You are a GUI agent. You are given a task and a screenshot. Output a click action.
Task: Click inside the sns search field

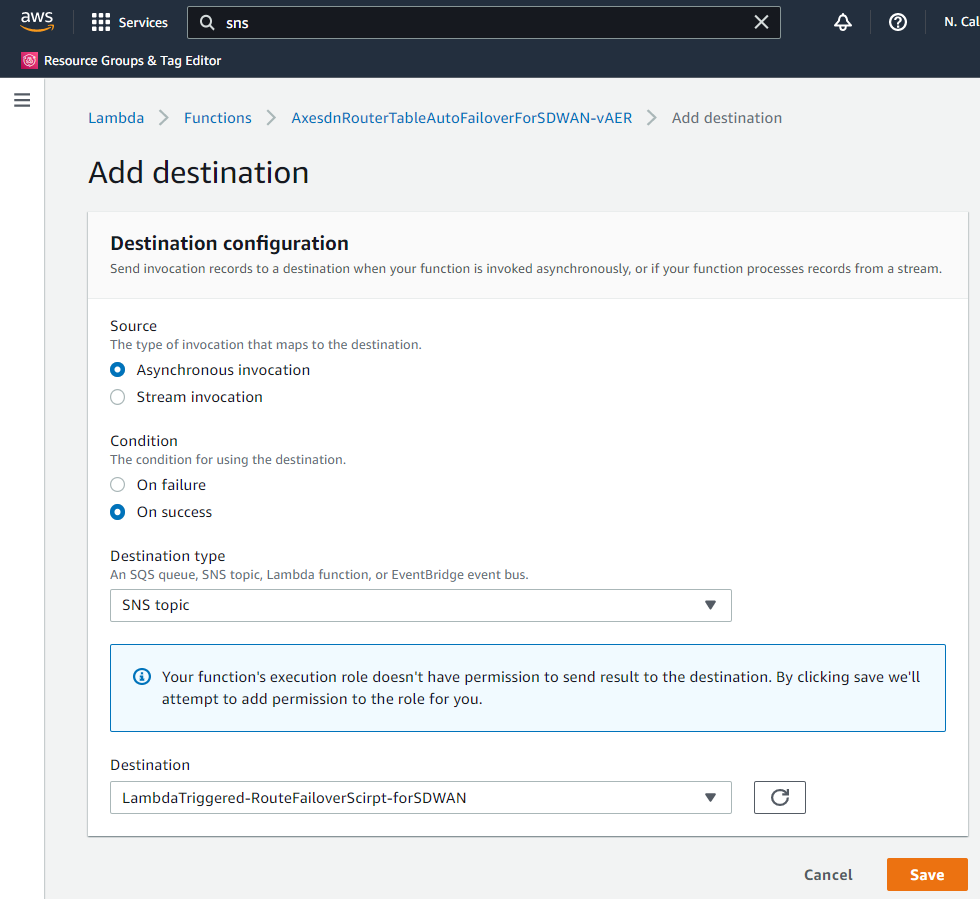[480, 22]
